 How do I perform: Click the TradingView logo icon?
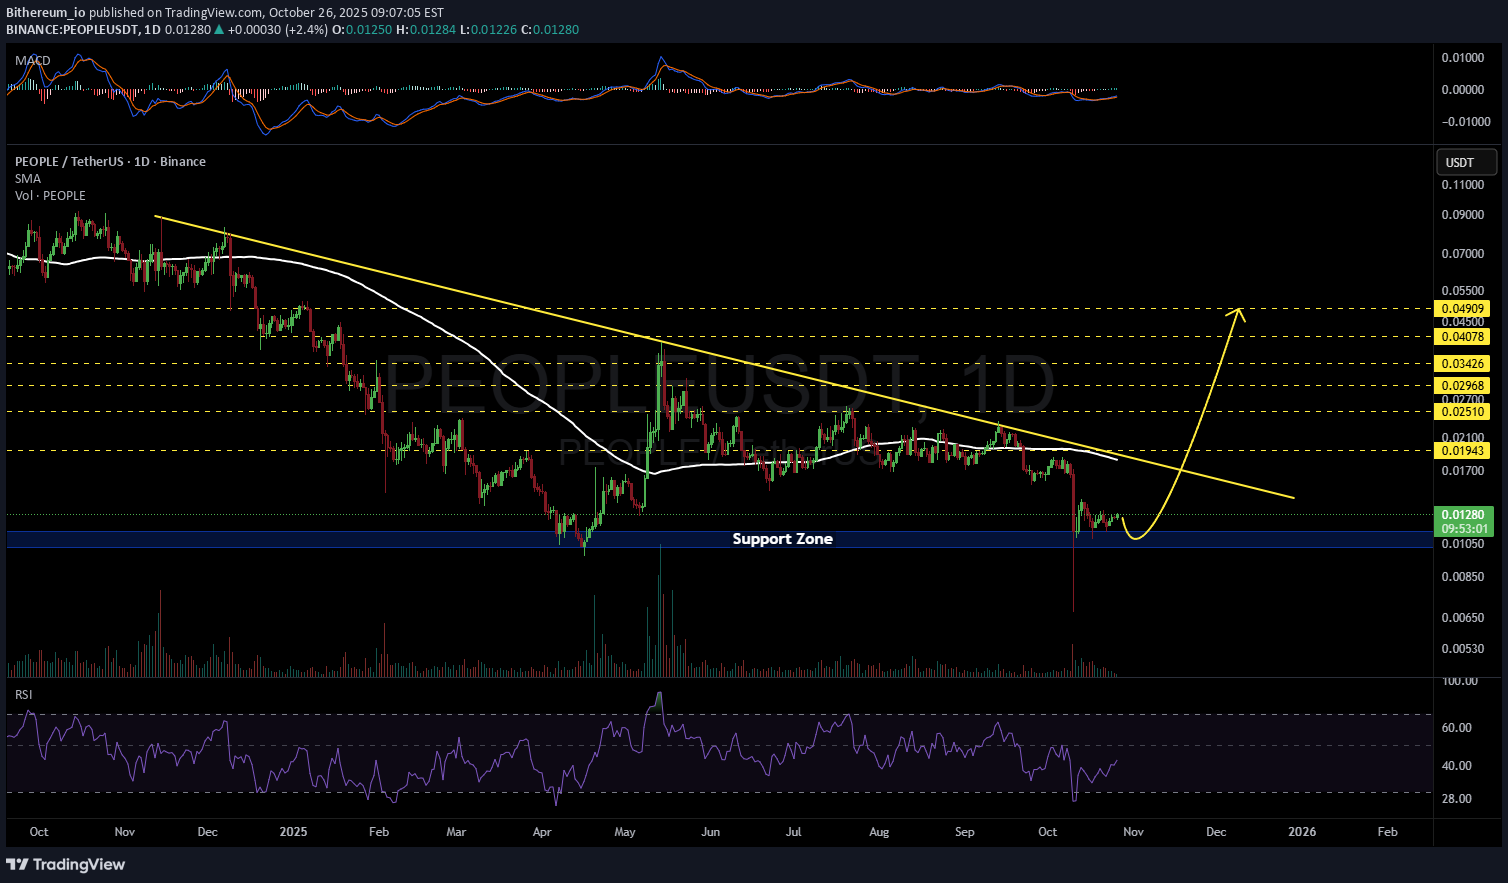[x=18, y=864]
